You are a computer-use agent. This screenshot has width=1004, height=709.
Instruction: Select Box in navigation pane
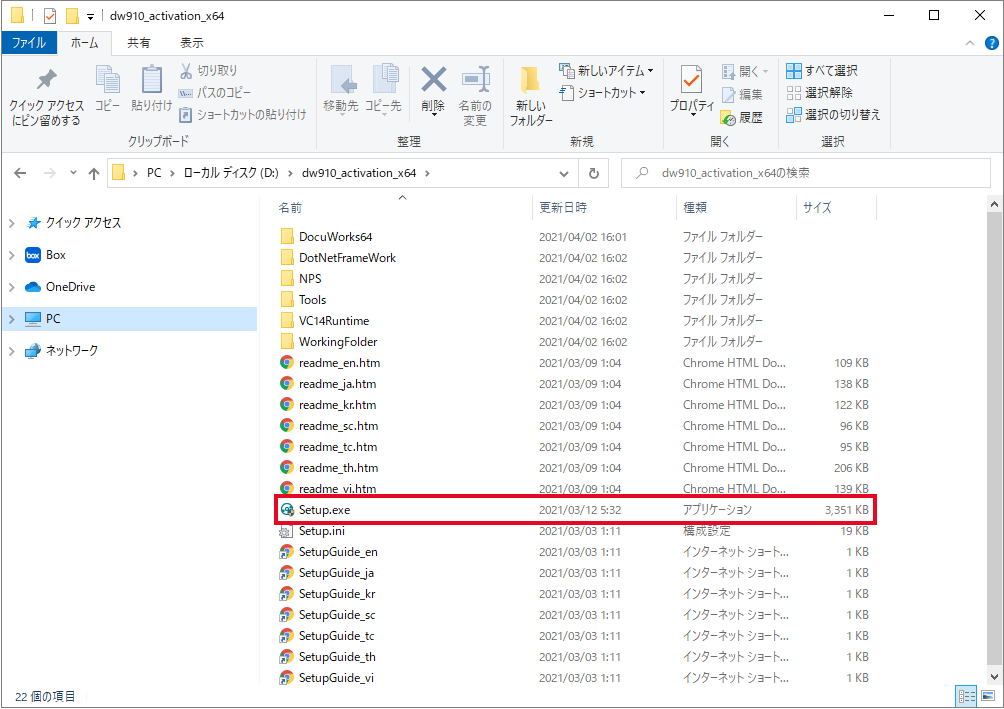click(x=45, y=255)
